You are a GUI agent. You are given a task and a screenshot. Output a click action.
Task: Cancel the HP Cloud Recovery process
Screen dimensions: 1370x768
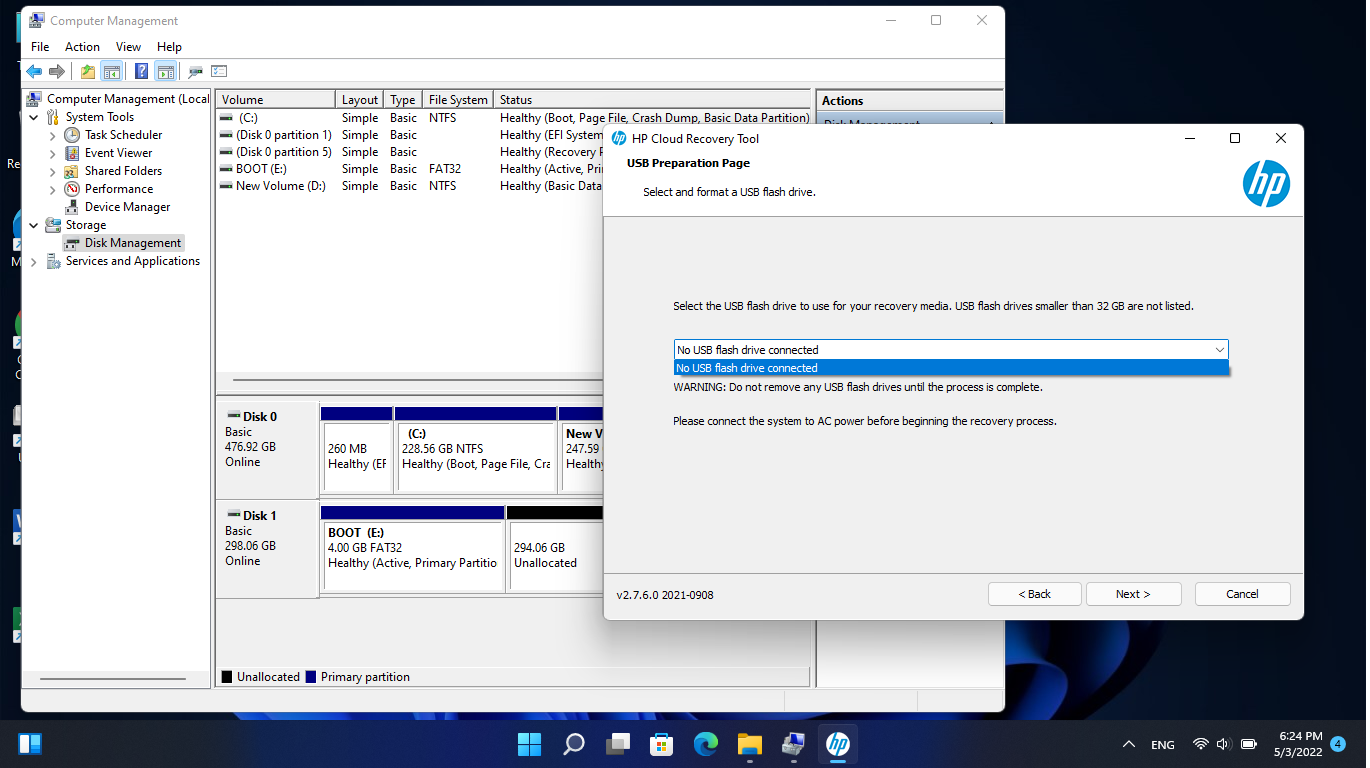click(x=1242, y=593)
